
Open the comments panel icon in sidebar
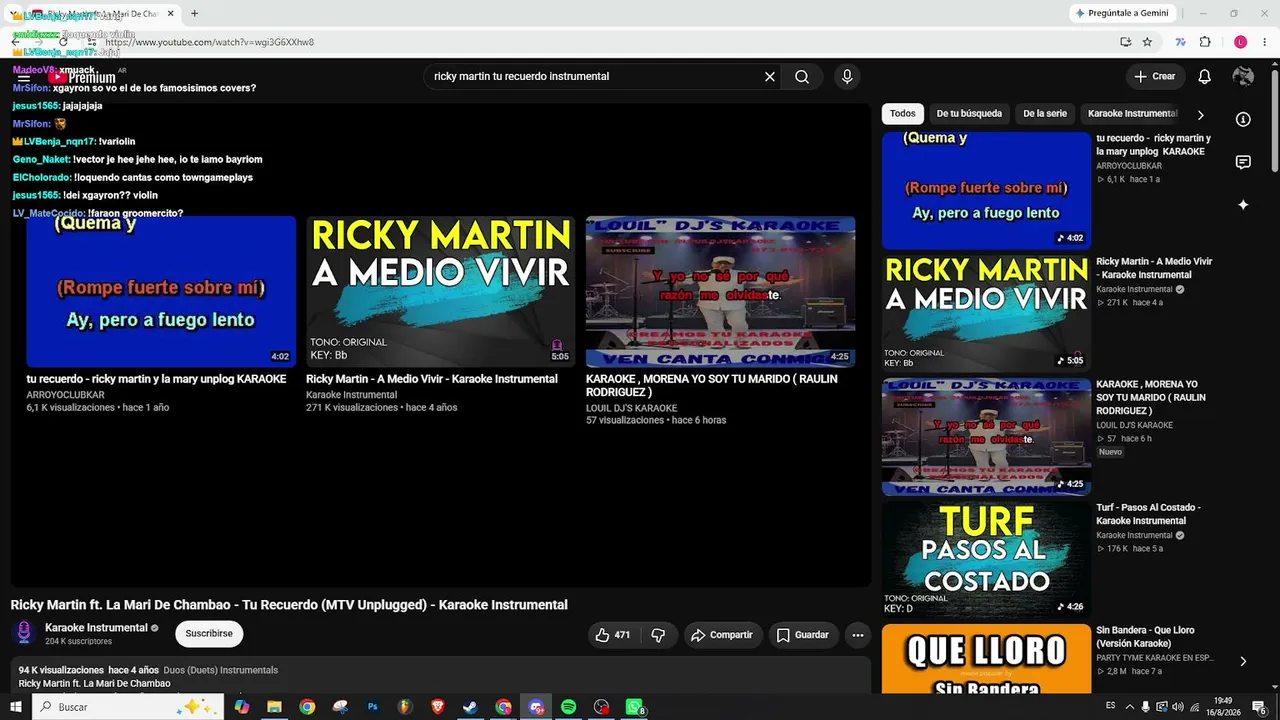1243,162
